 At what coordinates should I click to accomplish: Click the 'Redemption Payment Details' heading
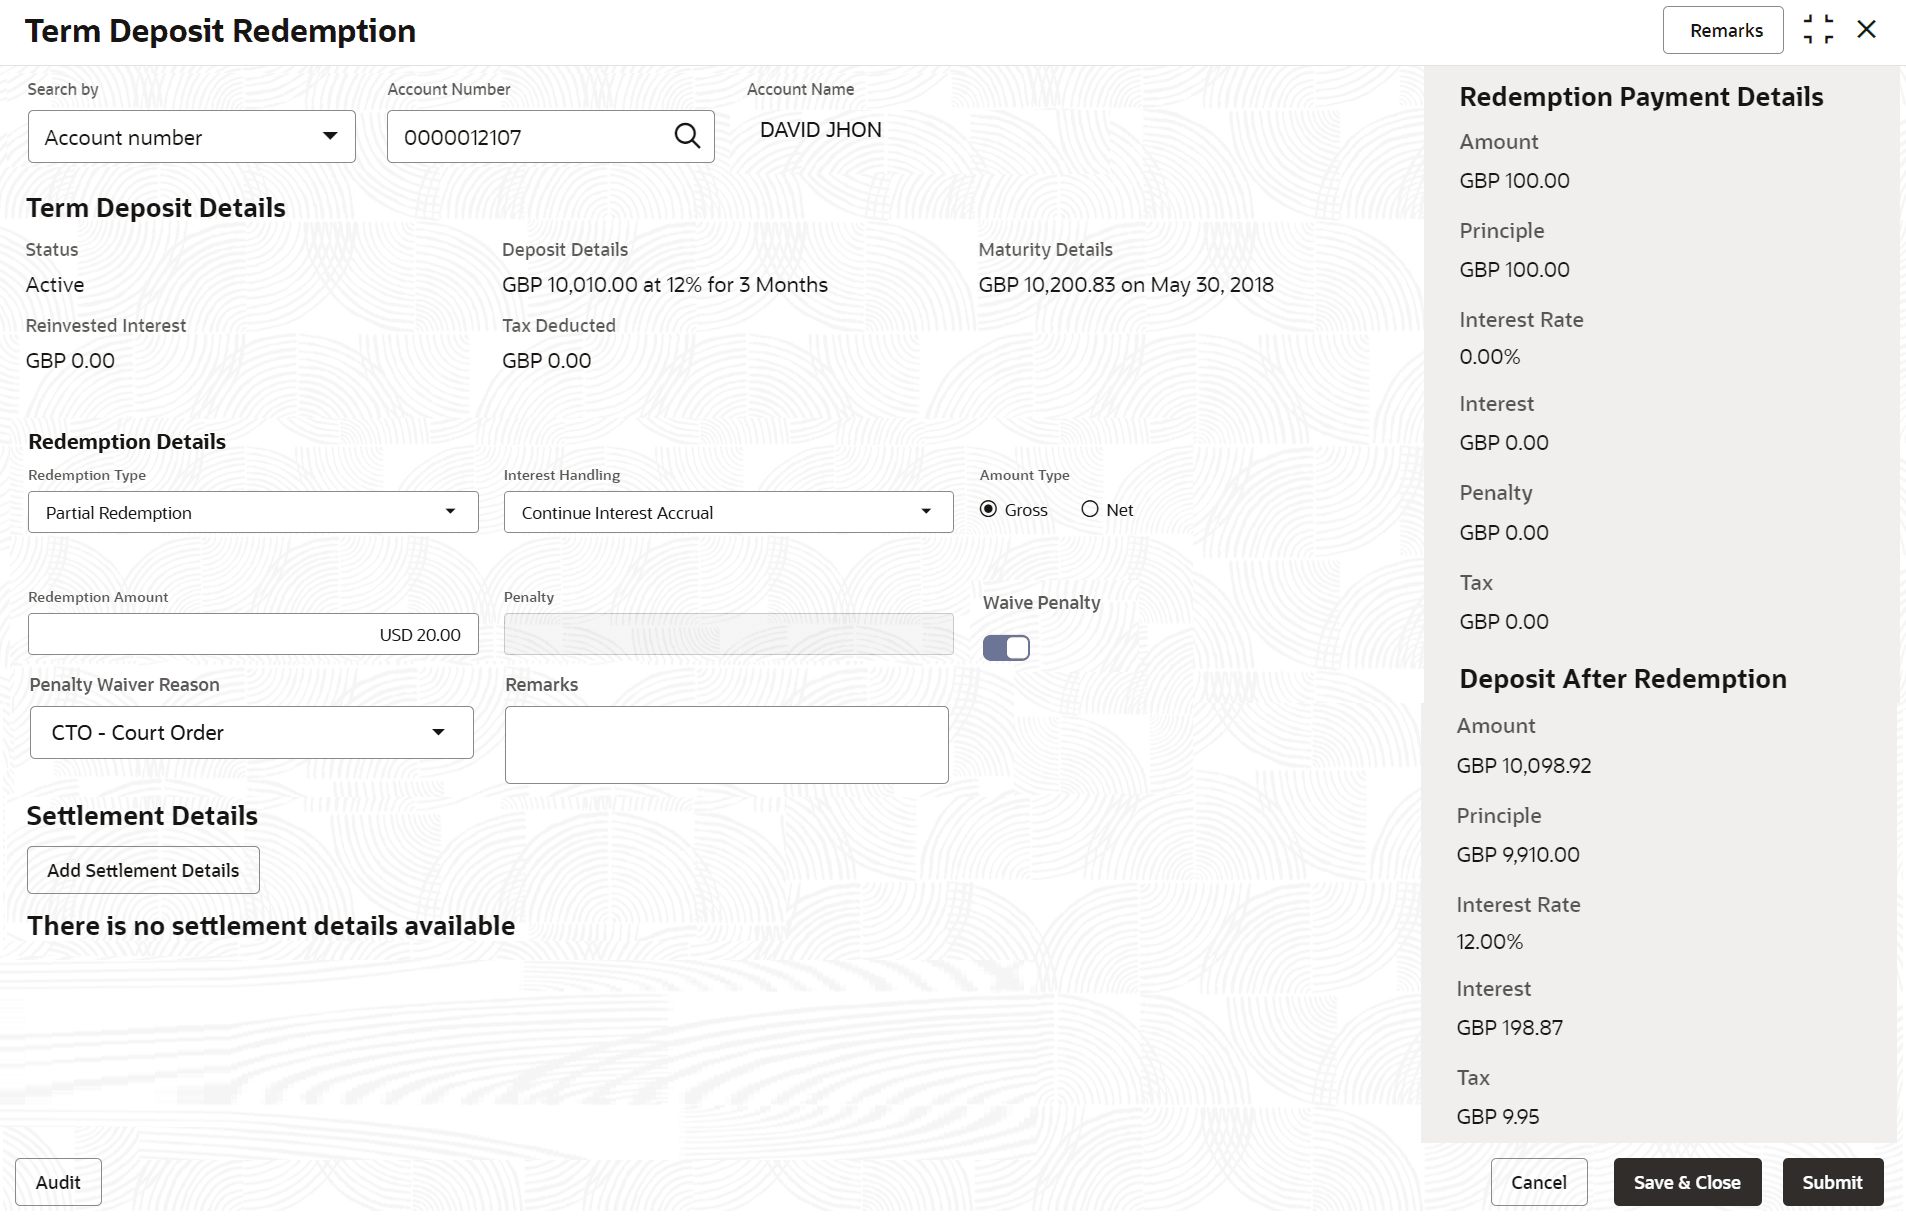point(1641,97)
